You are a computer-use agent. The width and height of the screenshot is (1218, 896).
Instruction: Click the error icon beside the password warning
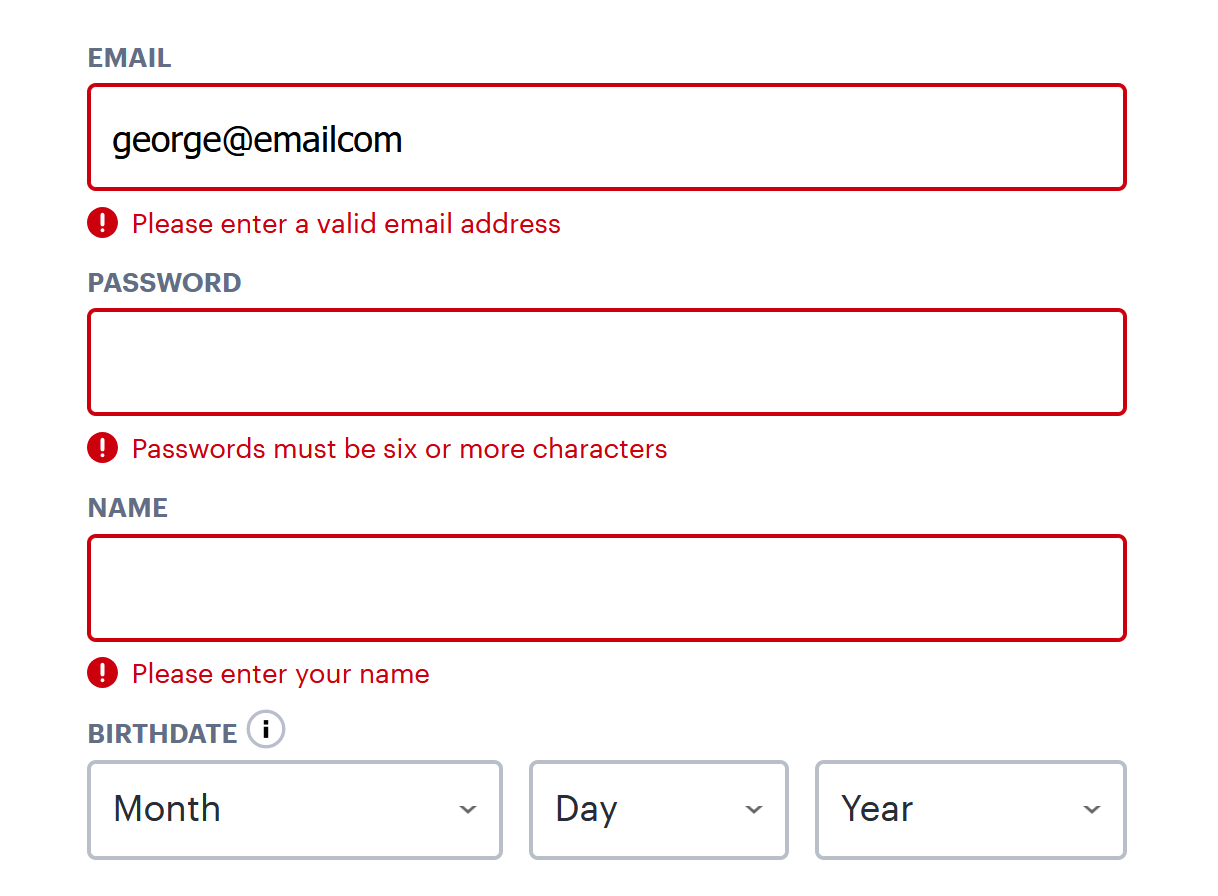[102, 447]
